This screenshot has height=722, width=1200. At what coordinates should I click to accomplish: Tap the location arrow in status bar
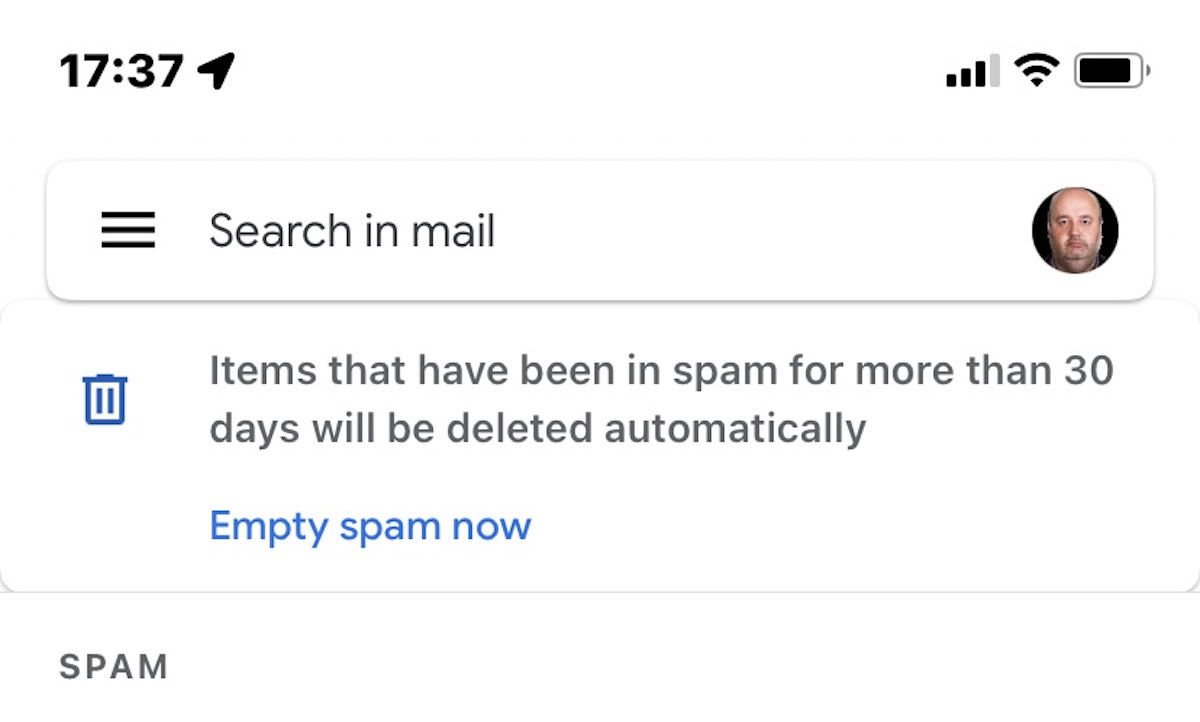click(216, 71)
